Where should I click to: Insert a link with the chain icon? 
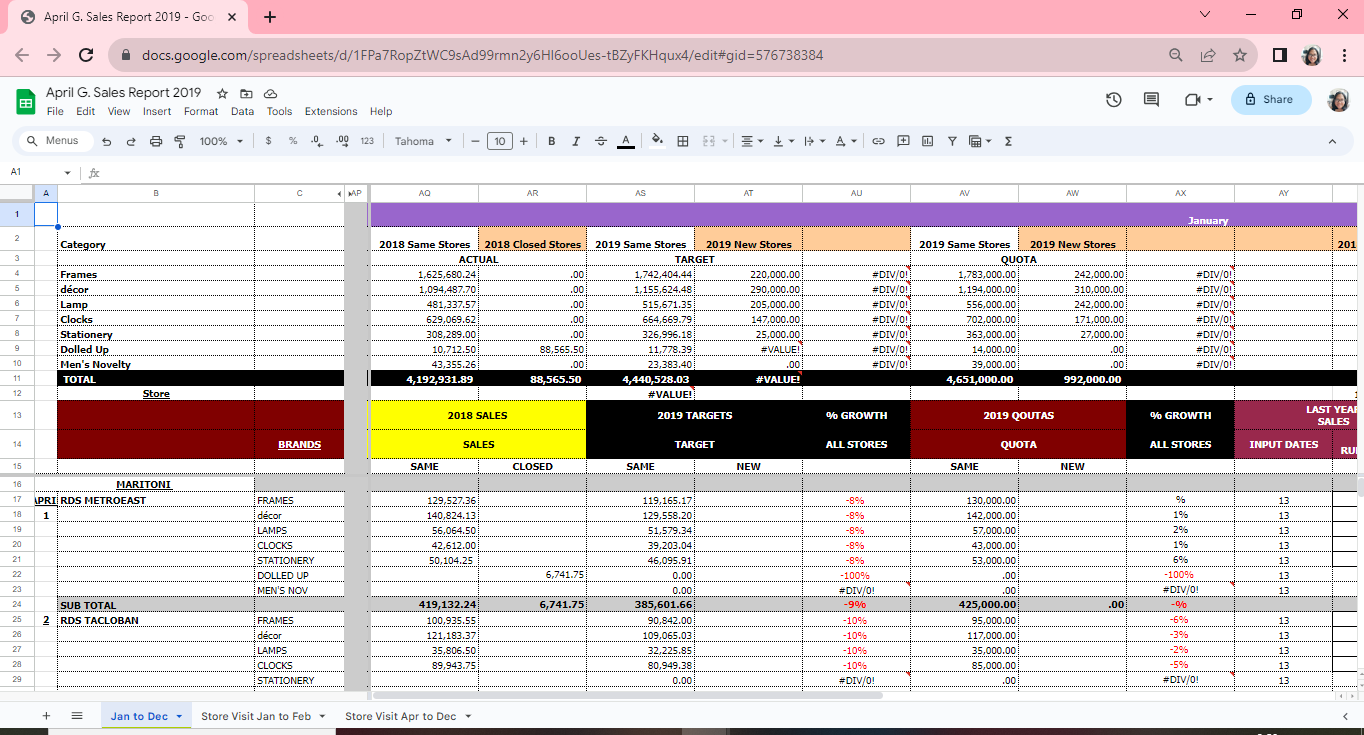tap(879, 142)
